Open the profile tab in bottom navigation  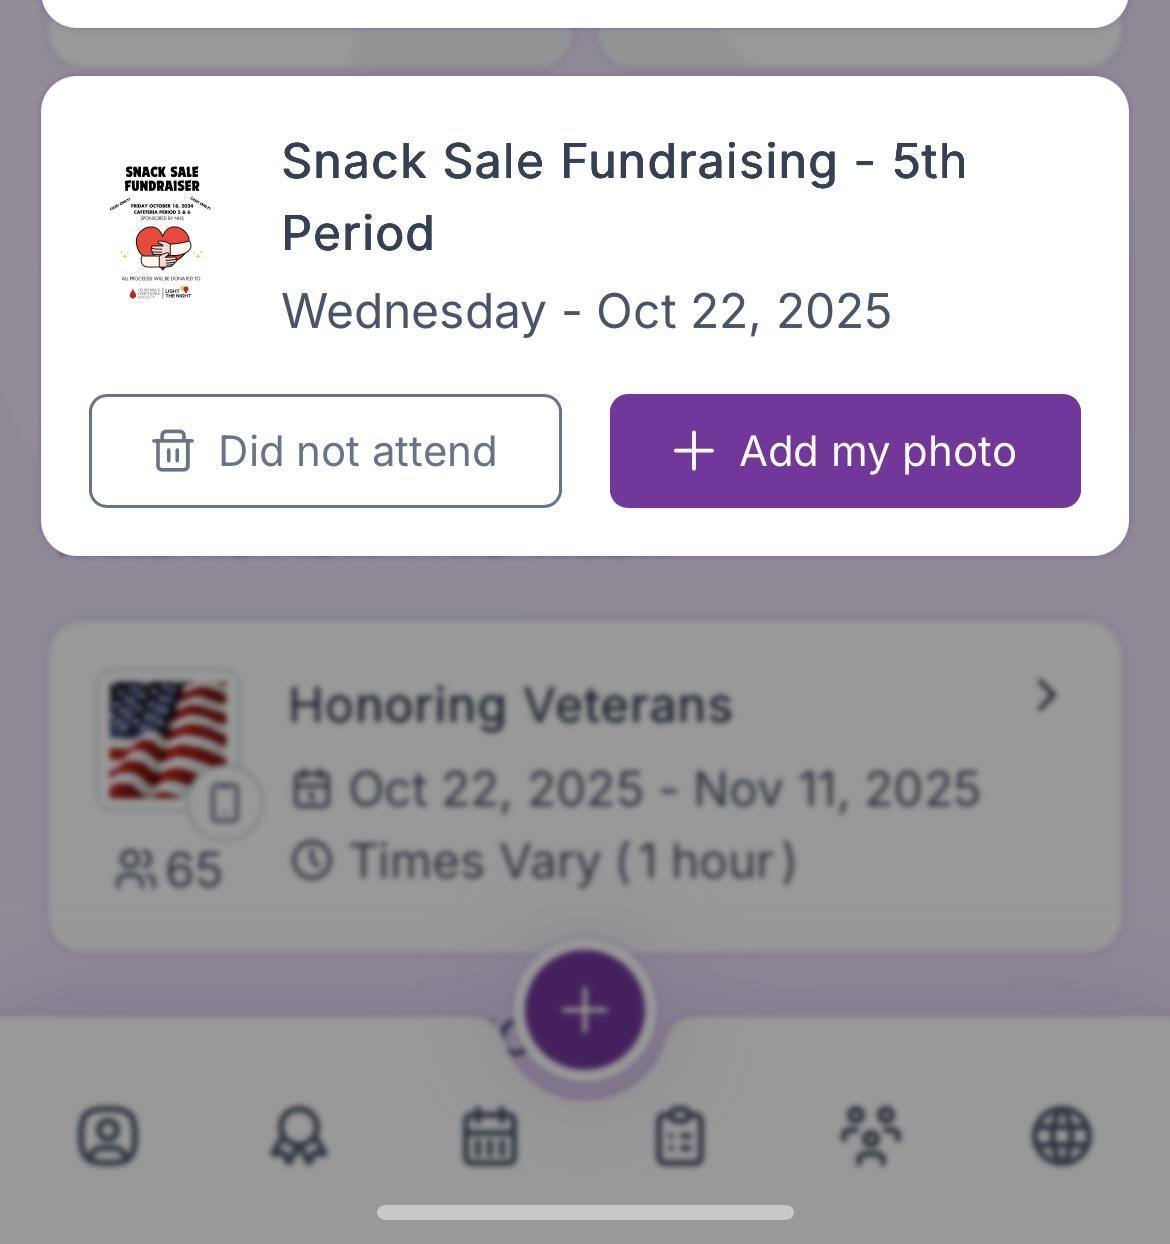108,1136
